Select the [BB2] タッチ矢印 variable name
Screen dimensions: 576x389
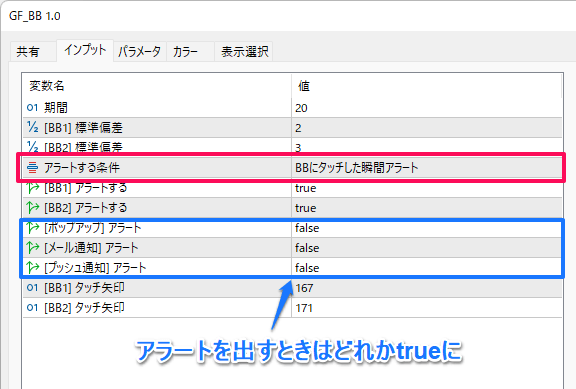pyautogui.click(x=84, y=308)
